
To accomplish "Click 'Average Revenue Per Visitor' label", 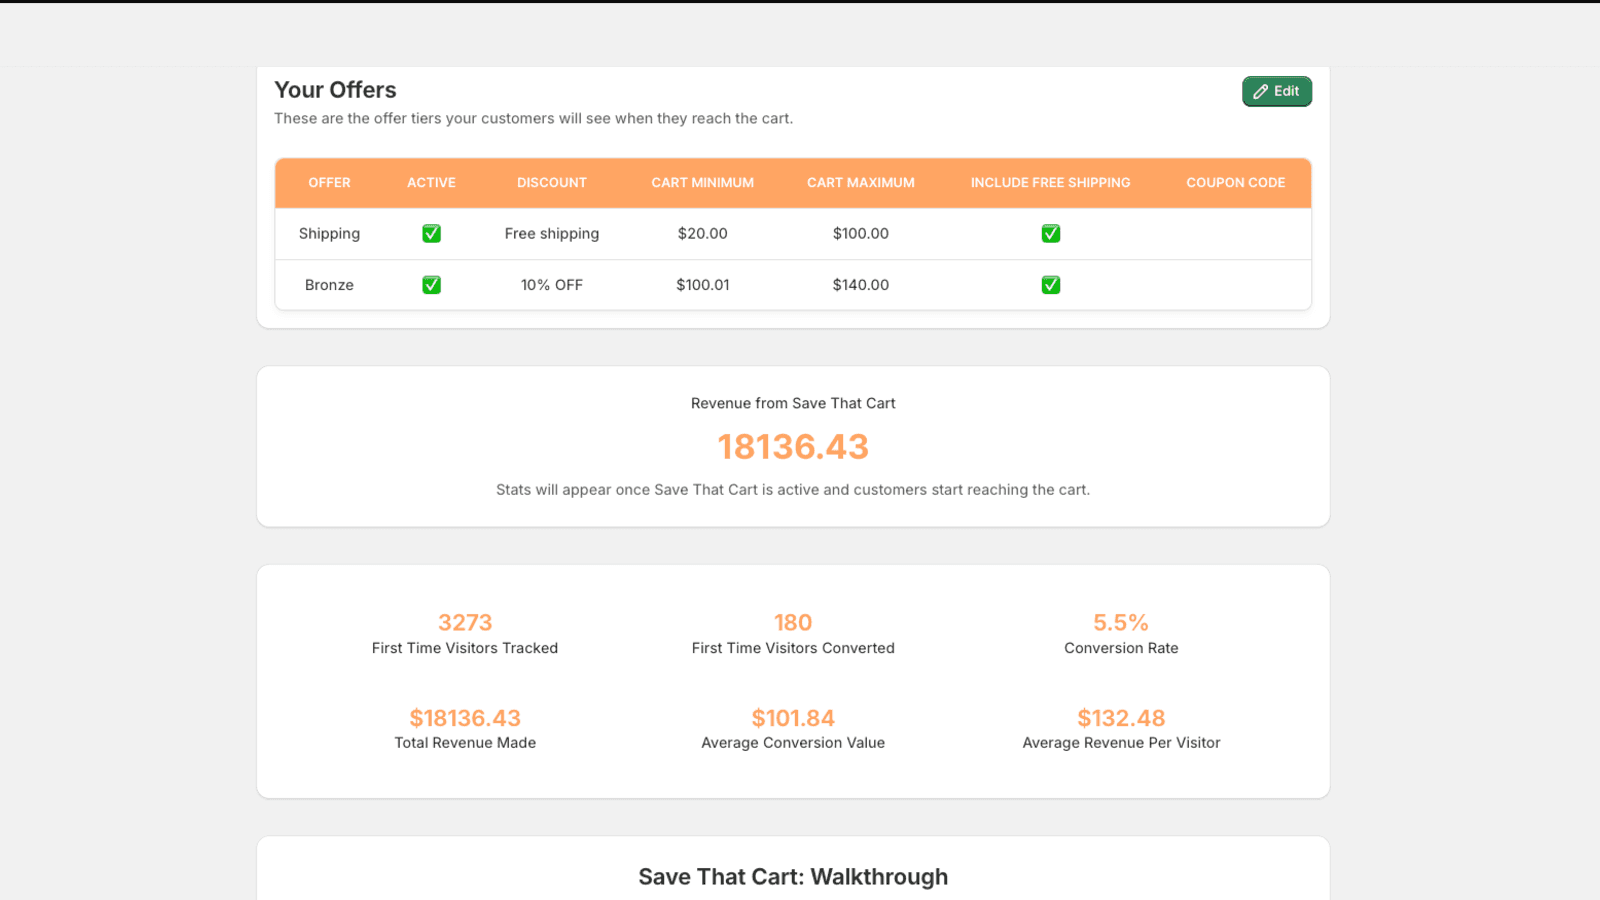I will (x=1121, y=743).
